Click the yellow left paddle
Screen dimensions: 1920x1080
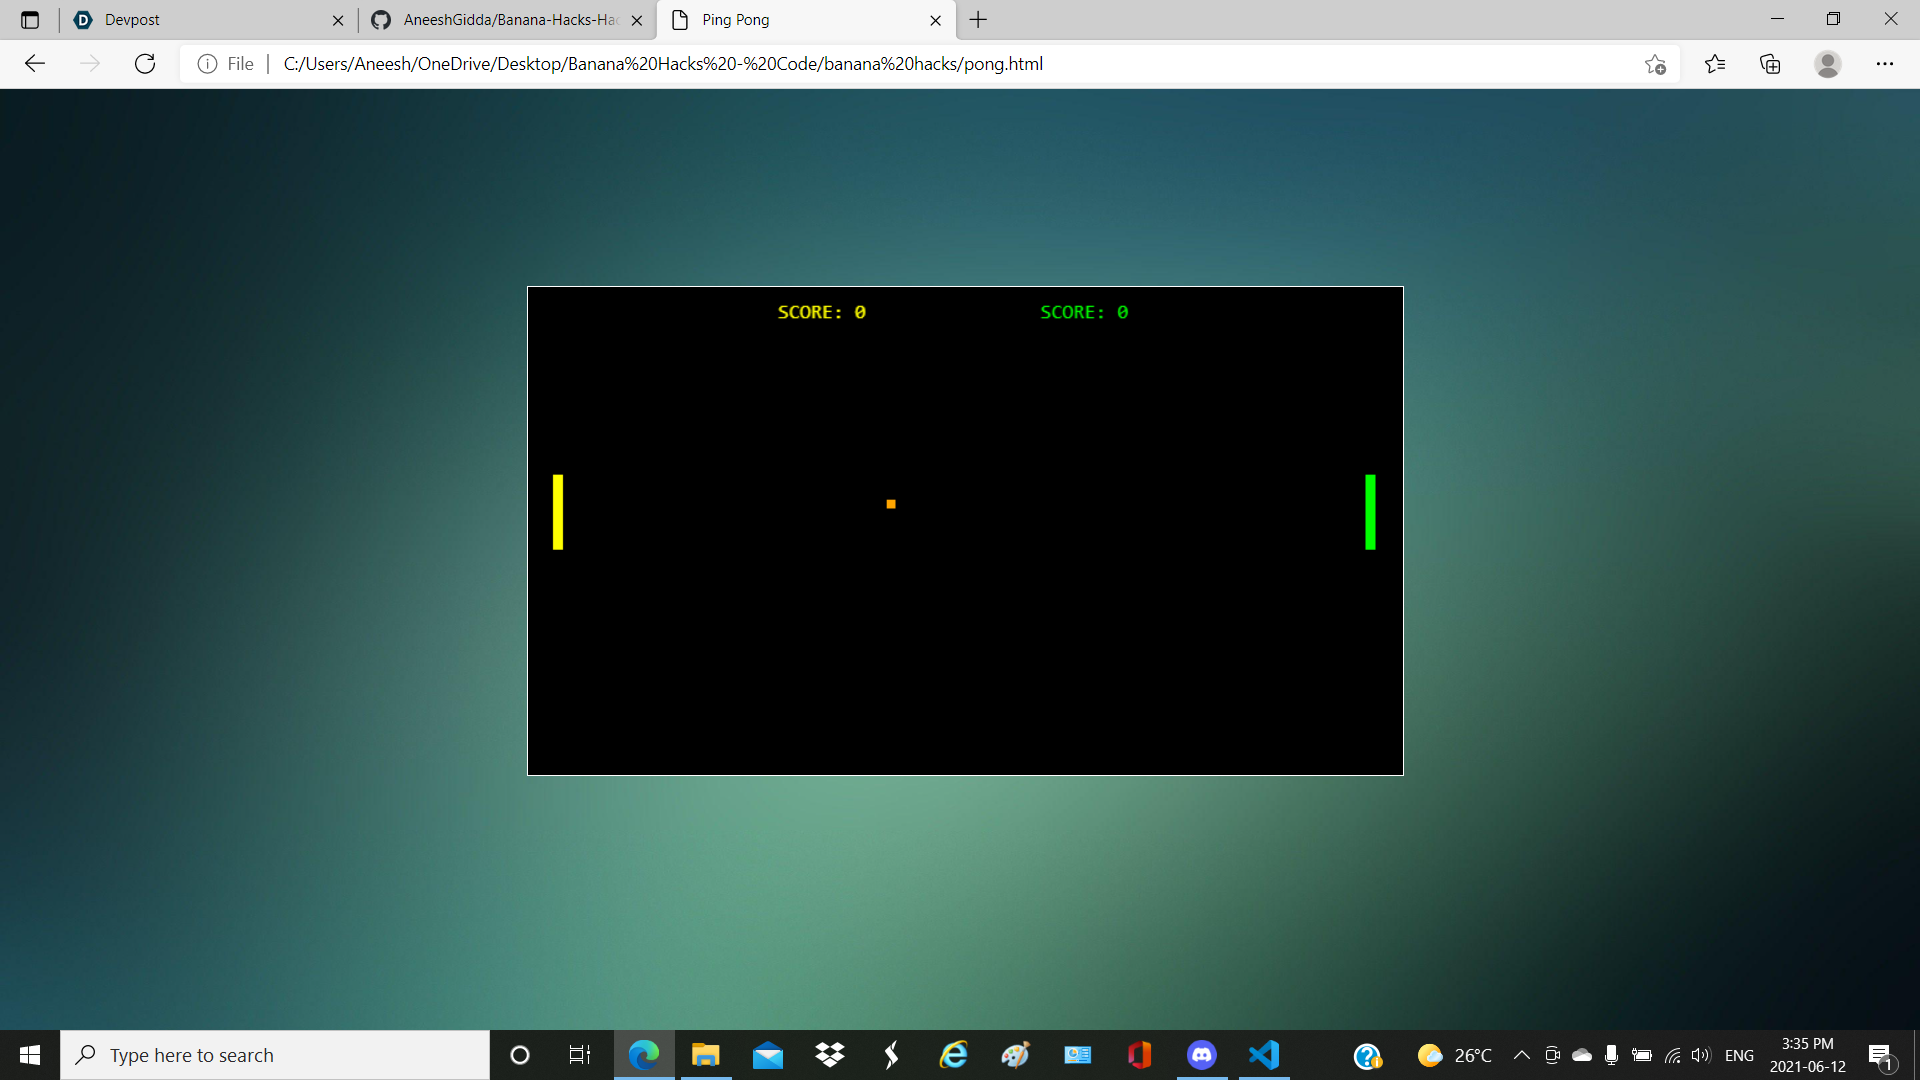[558, 512]
